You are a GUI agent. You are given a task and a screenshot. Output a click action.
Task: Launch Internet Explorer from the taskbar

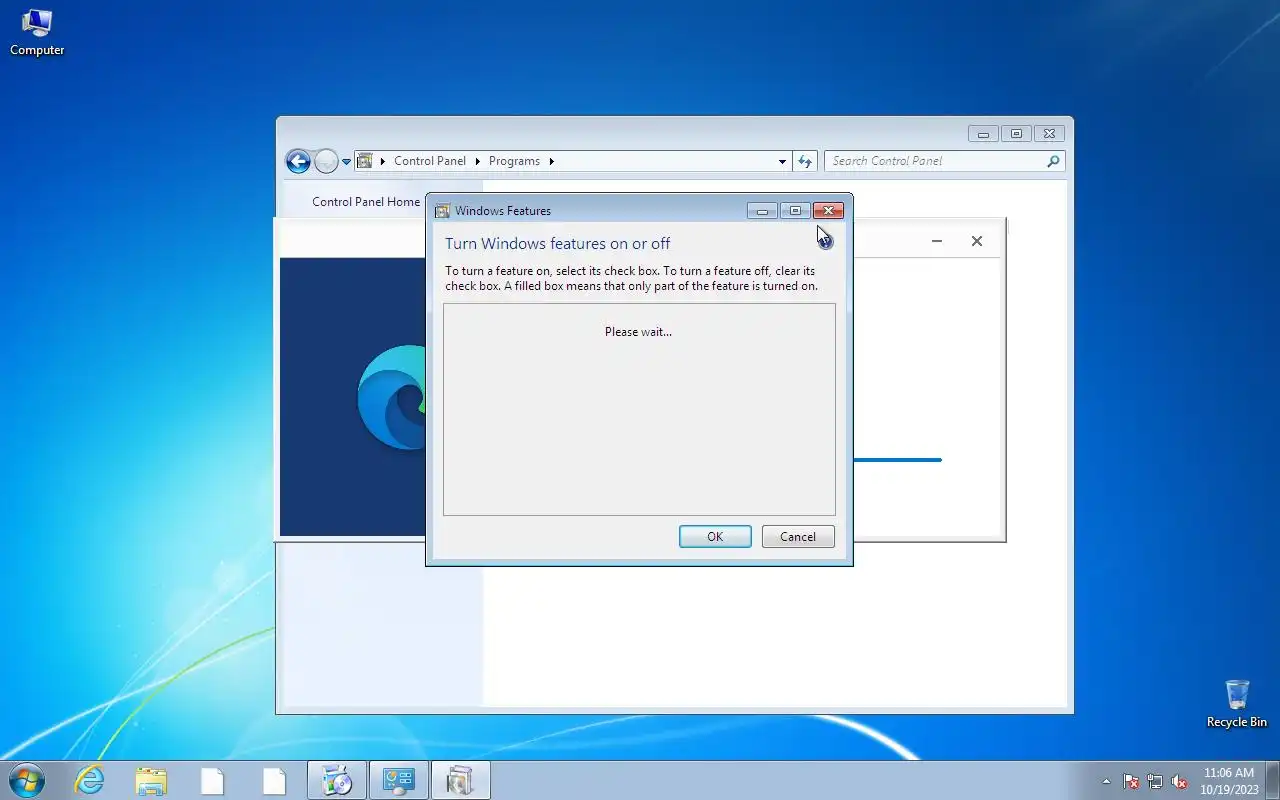90,780
